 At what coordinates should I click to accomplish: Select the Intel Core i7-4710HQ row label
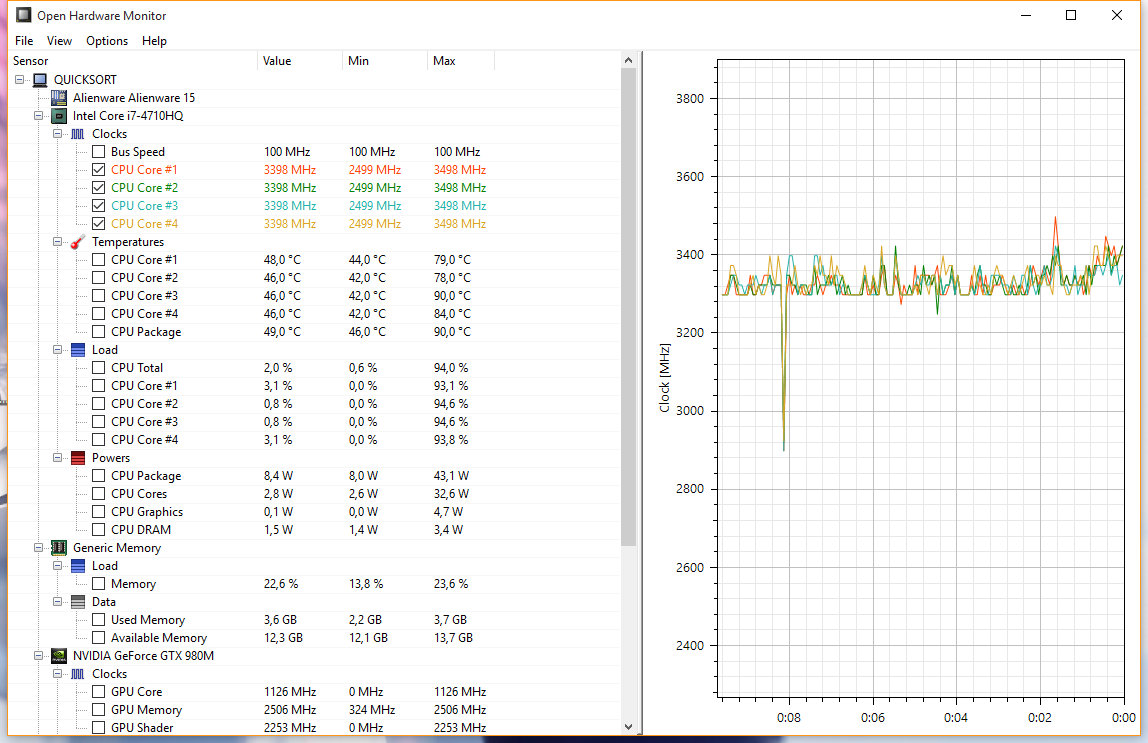pyautogui.click(x=128, y=116)
